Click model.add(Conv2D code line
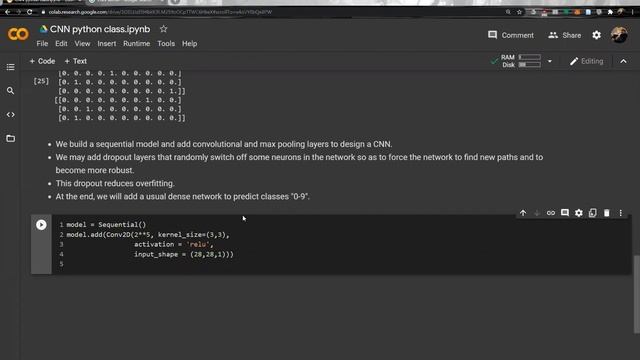Image resolution: width=640 pixels, height=360 pixels. (x=148, y=235)
